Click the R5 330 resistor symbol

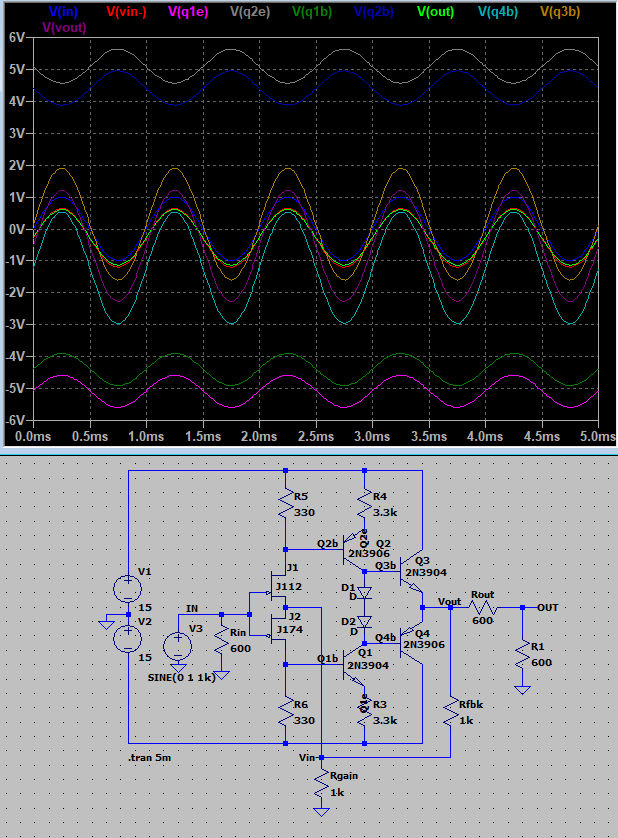[x=286, y=503]
